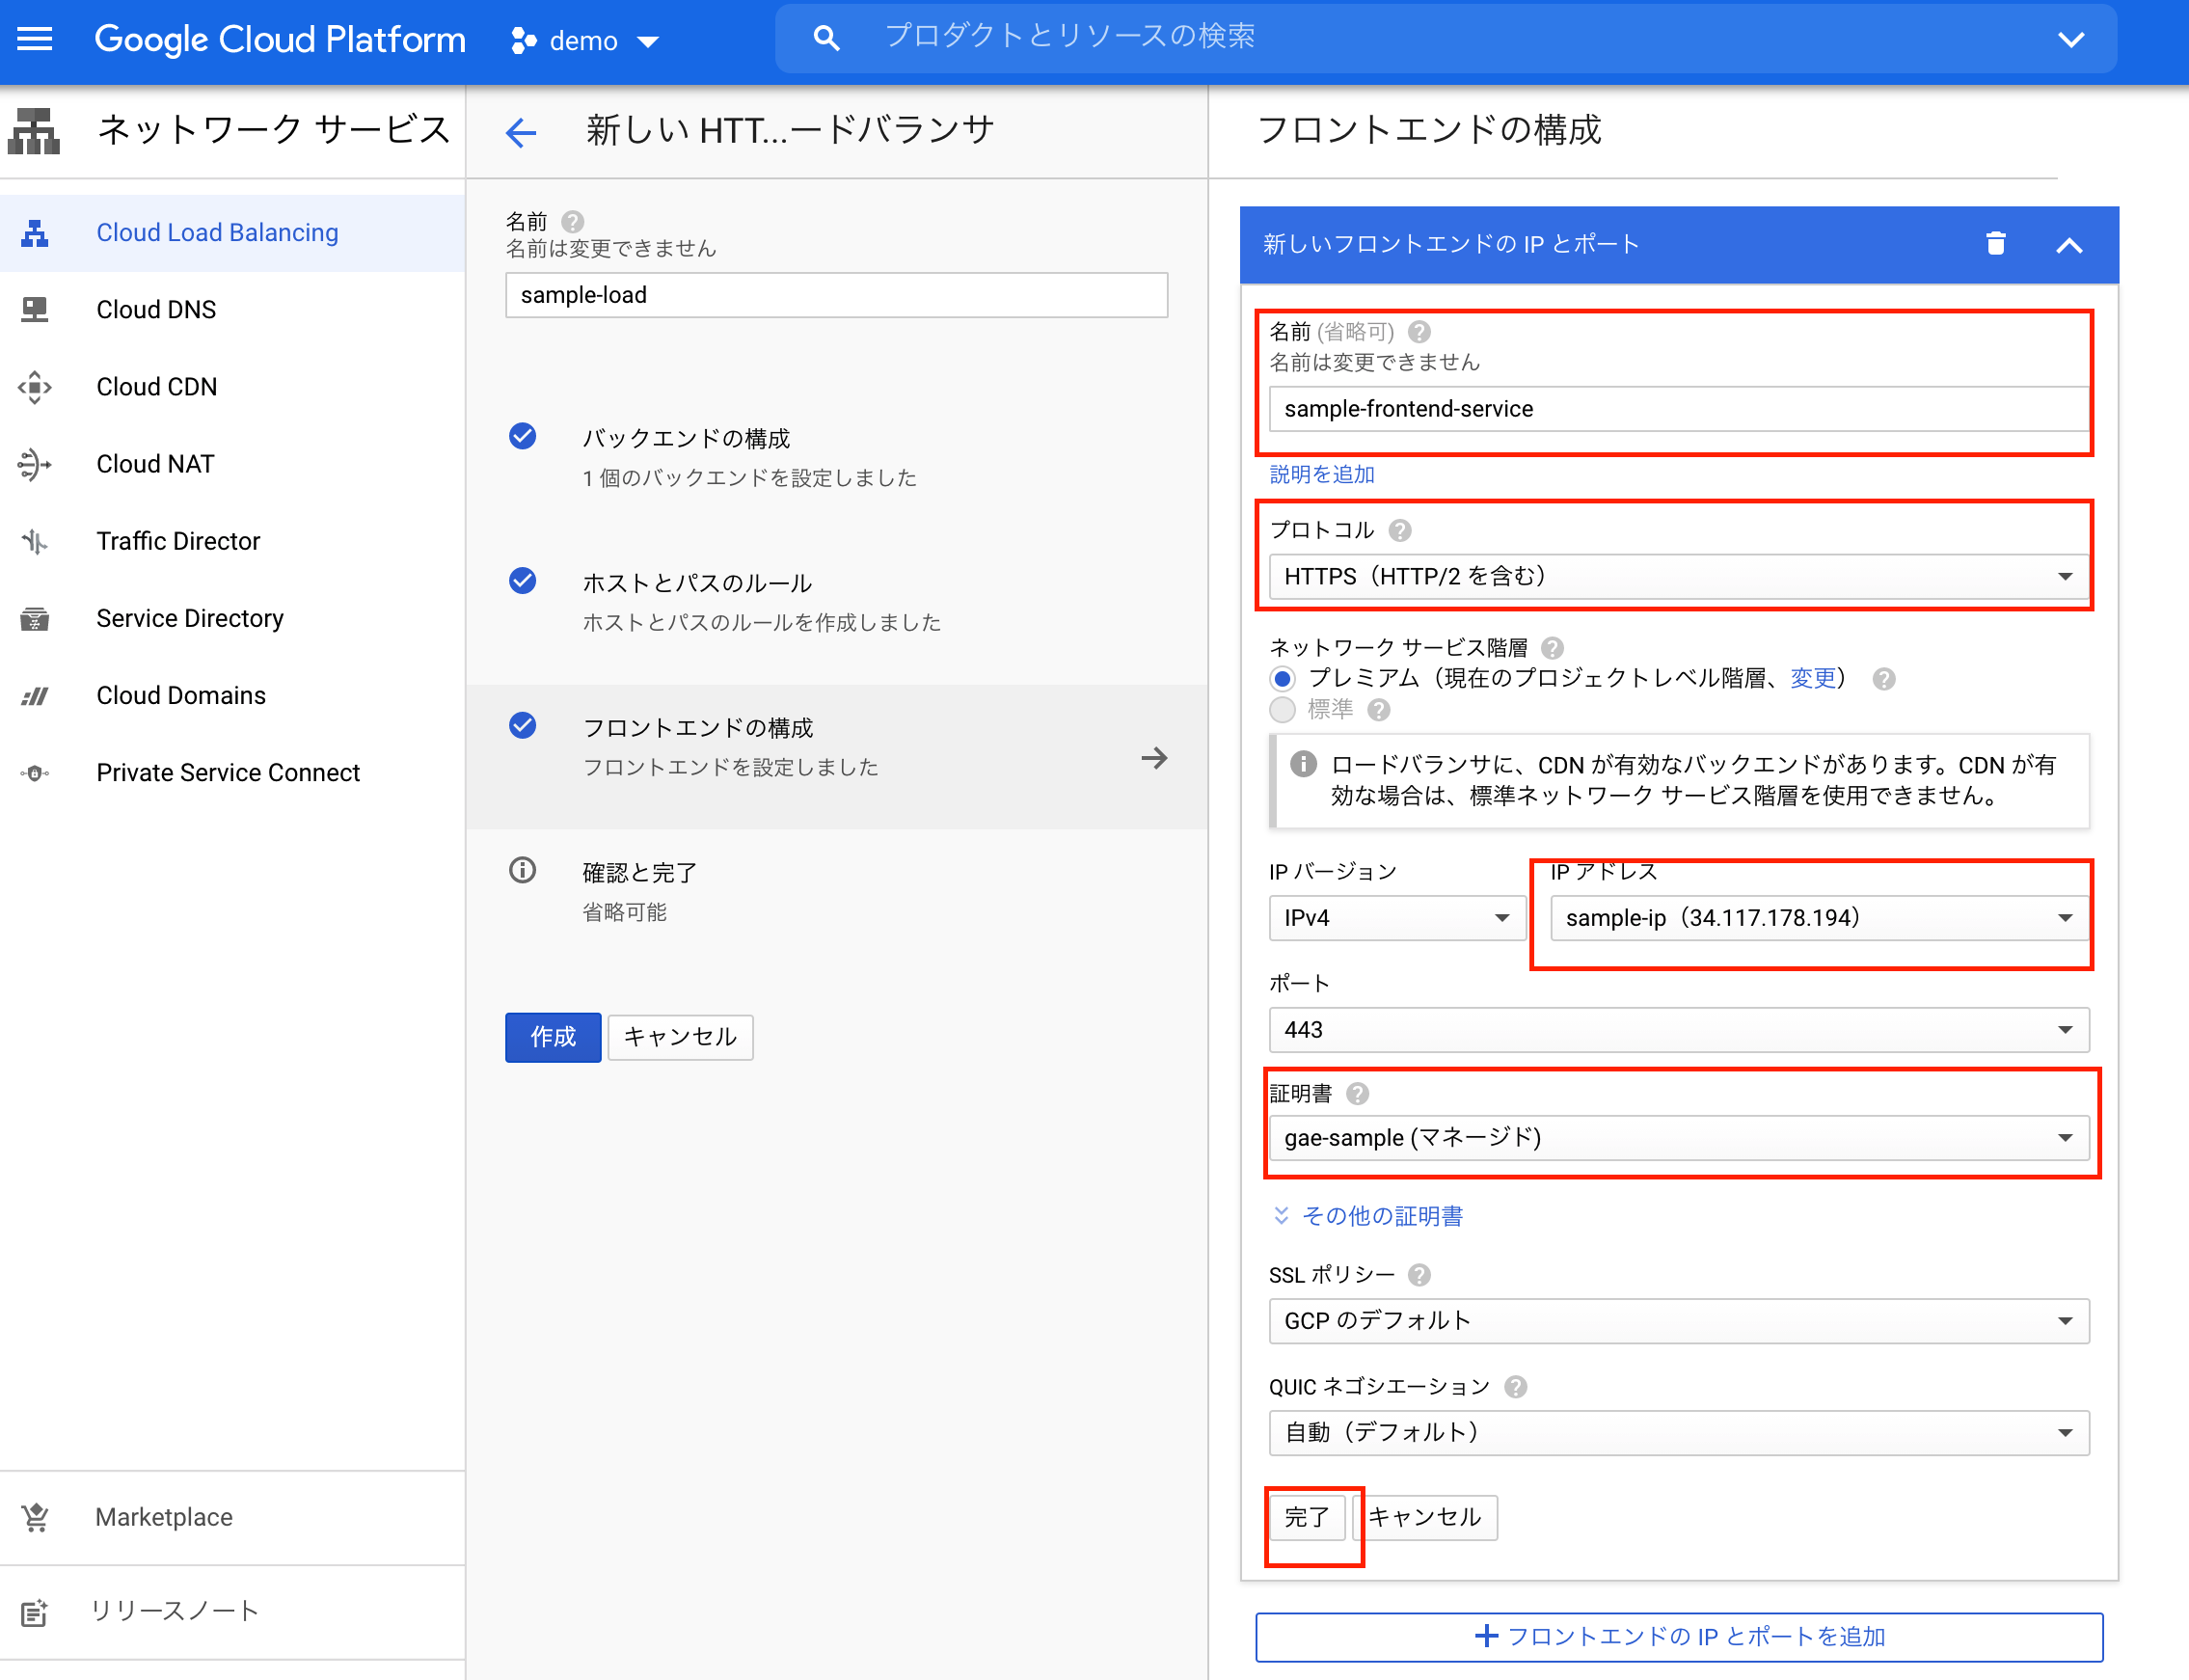Click the search magnifier icon
This screenshot has height=1680, width=2189.
[x=826, y=39]
